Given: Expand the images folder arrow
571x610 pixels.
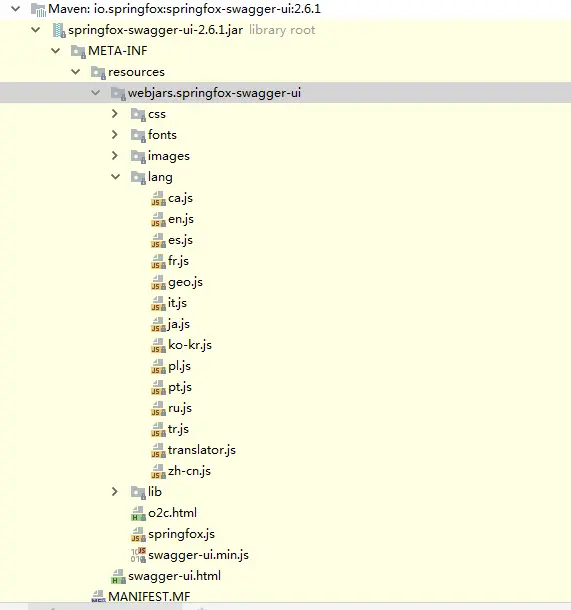Looking at the screenshot, I should click(115, 156).
